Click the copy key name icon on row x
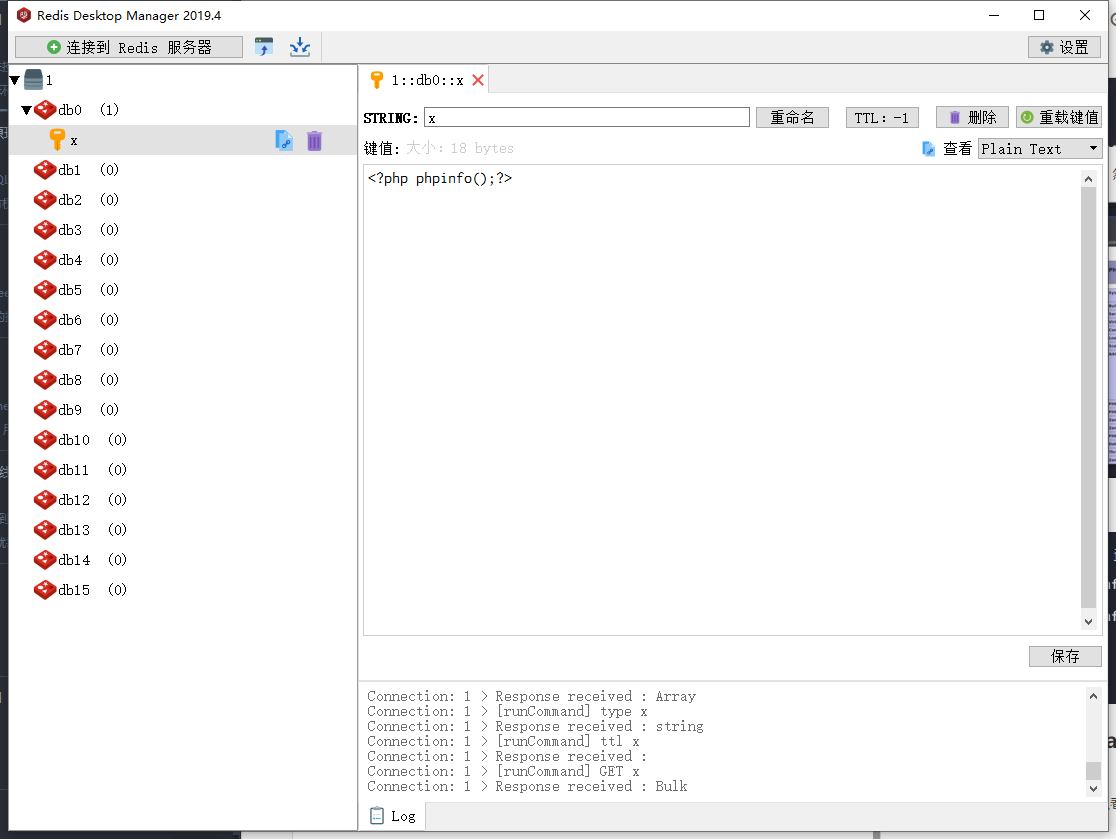 tap(284, 140)
